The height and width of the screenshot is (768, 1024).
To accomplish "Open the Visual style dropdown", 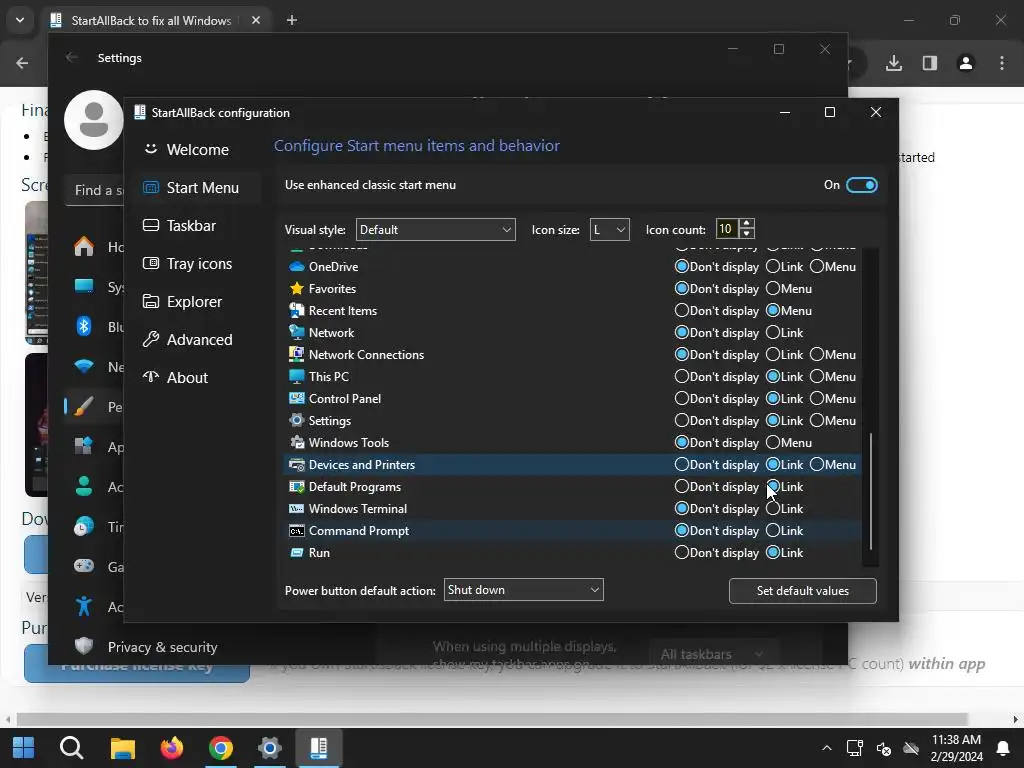I will tap(436, 230).
